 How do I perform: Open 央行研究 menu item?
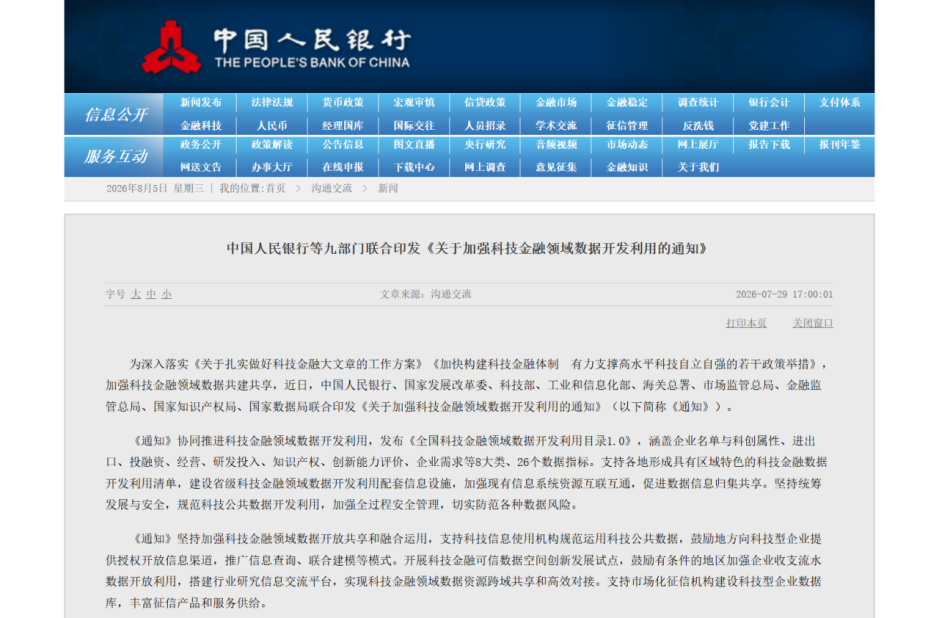[485, 144]
